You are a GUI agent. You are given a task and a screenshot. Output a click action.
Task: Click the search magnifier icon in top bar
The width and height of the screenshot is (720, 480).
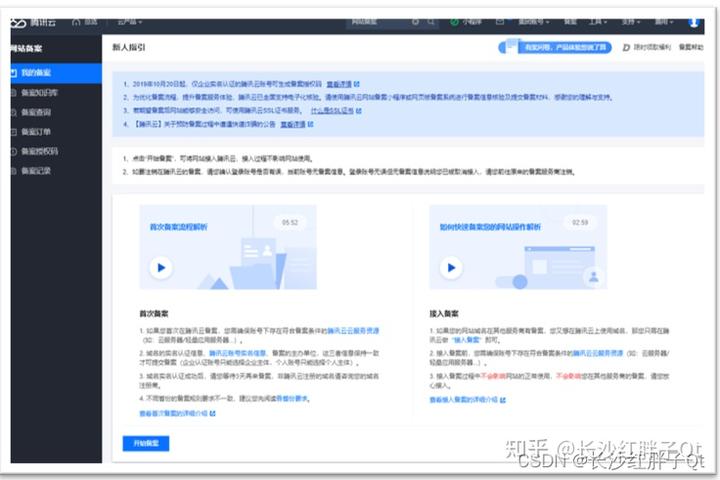point(431,22)
